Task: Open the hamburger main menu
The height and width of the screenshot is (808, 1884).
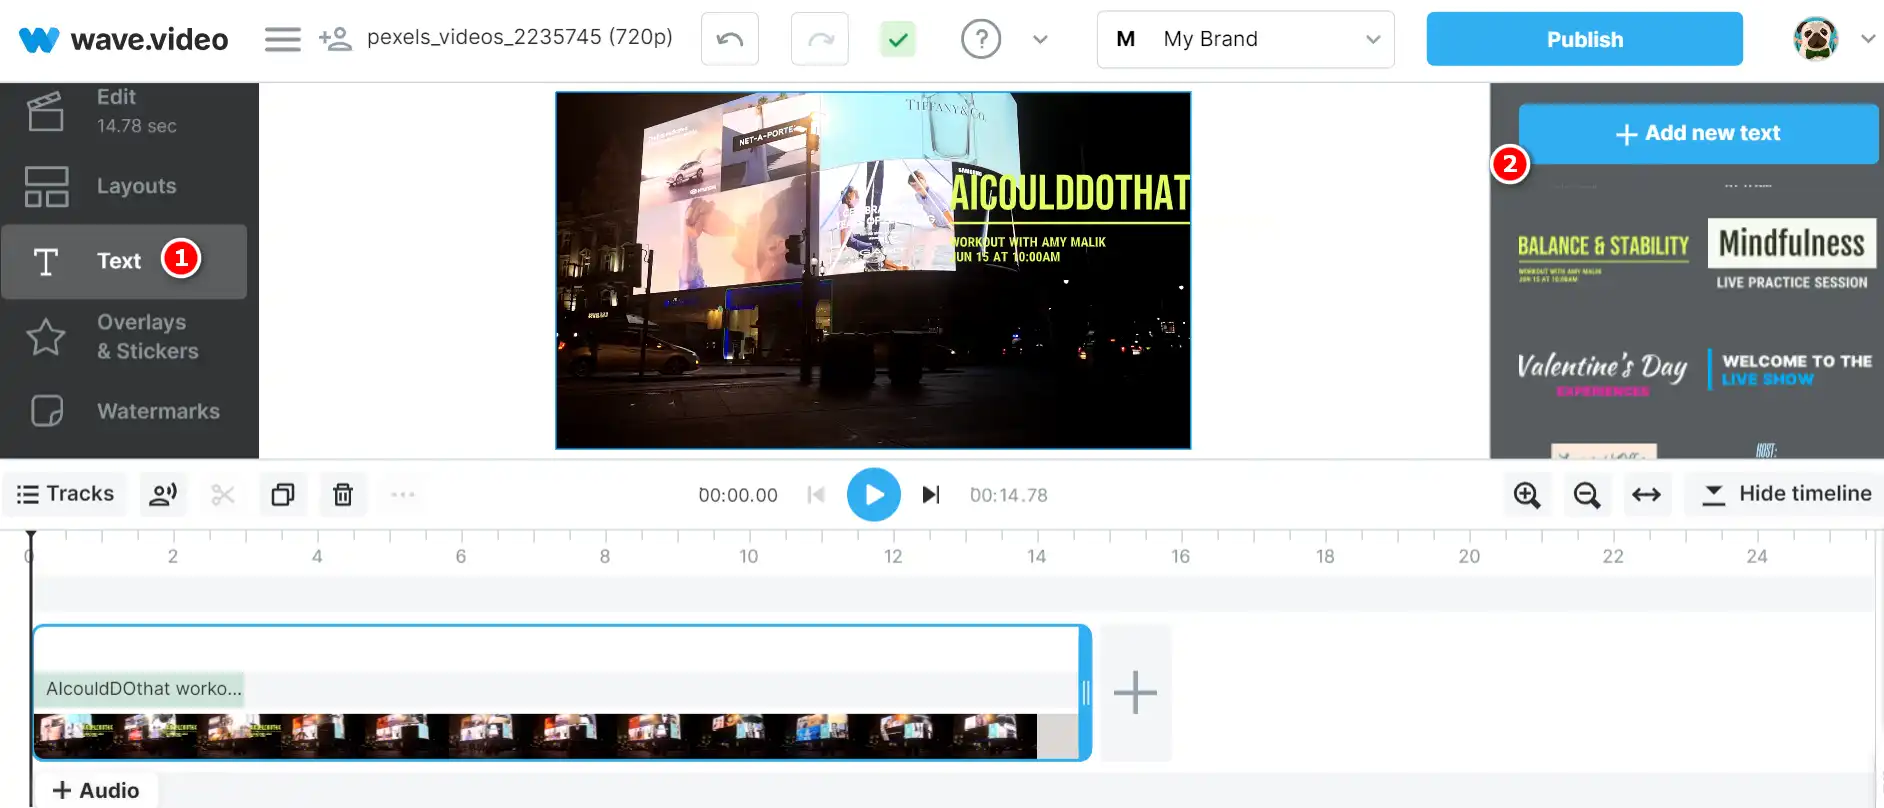Action: (282, 39)
